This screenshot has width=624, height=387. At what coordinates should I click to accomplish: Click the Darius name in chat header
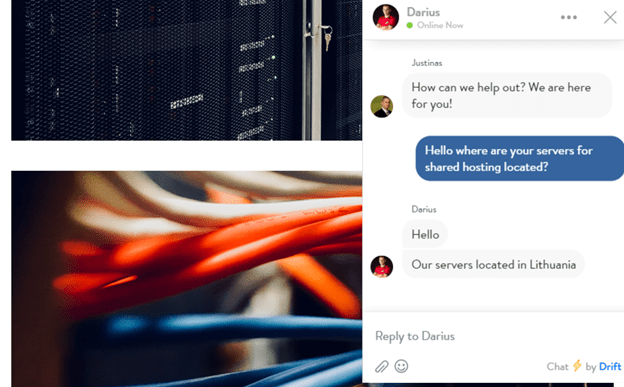pos(423,12)
